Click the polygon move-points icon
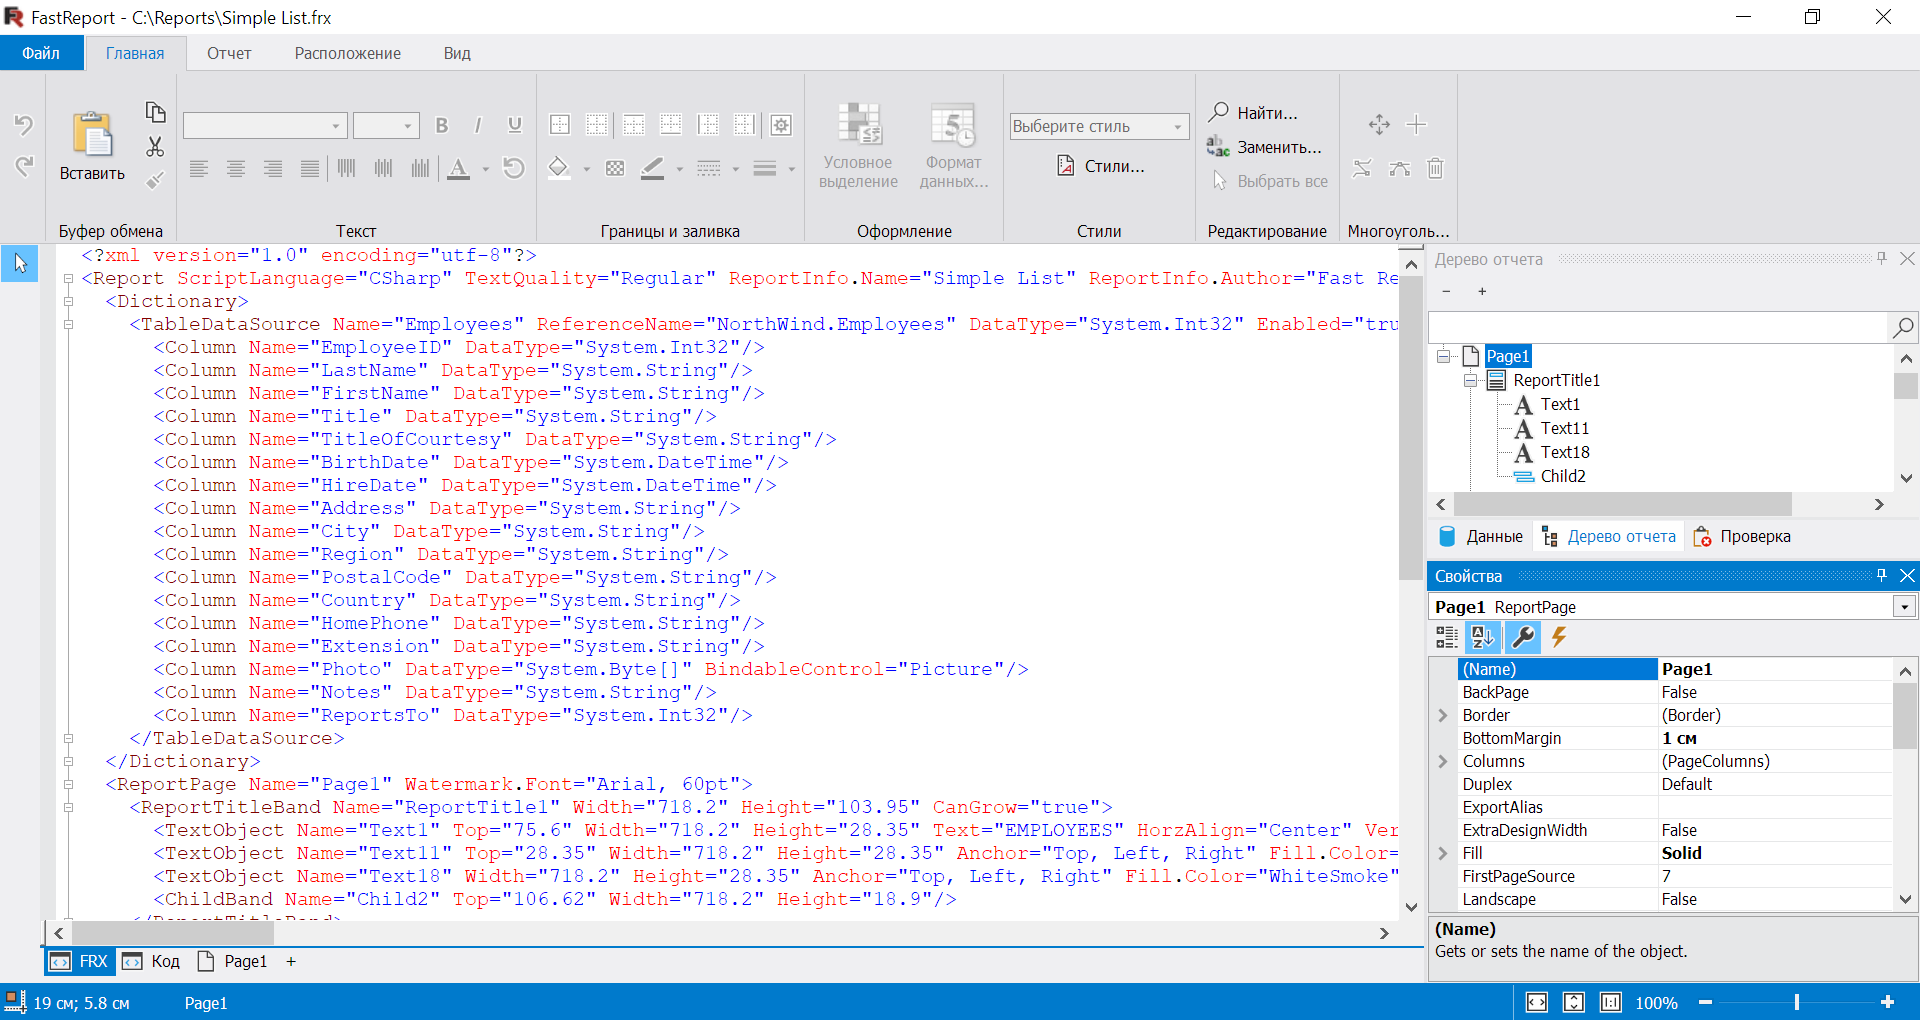This screenshot has height=1020, width=1920. pos(1379,125)
